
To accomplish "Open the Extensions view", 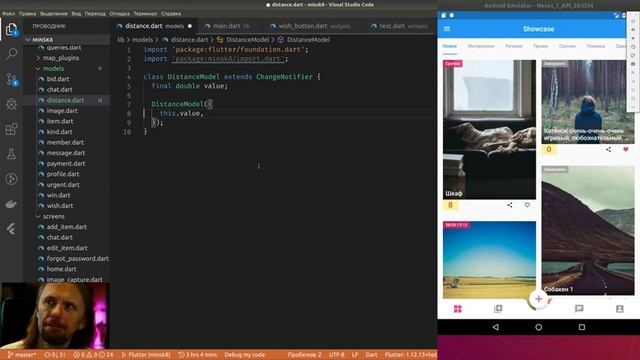I will coord(11,129).
